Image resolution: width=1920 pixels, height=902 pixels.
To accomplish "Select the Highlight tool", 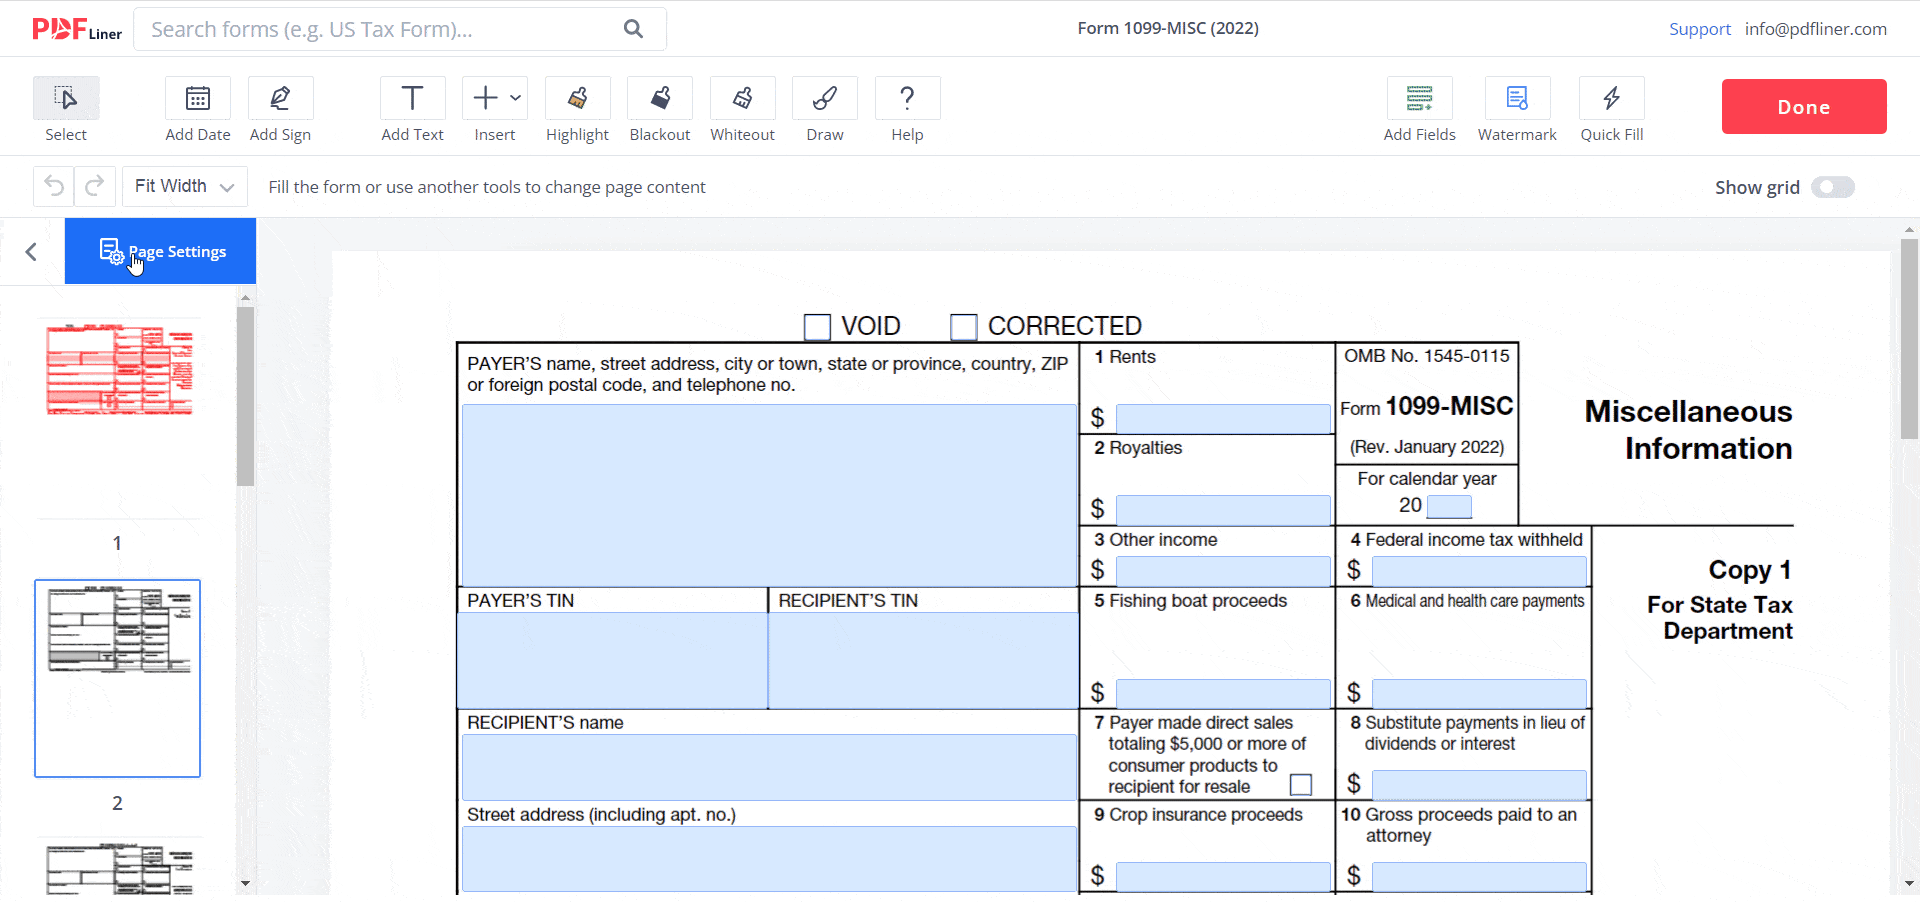I will (577, 98).
